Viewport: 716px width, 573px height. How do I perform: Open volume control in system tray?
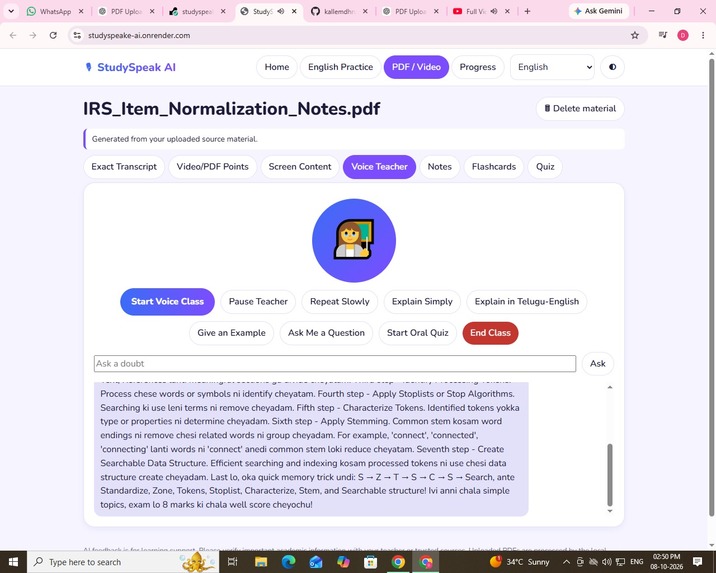click(606, 562)
